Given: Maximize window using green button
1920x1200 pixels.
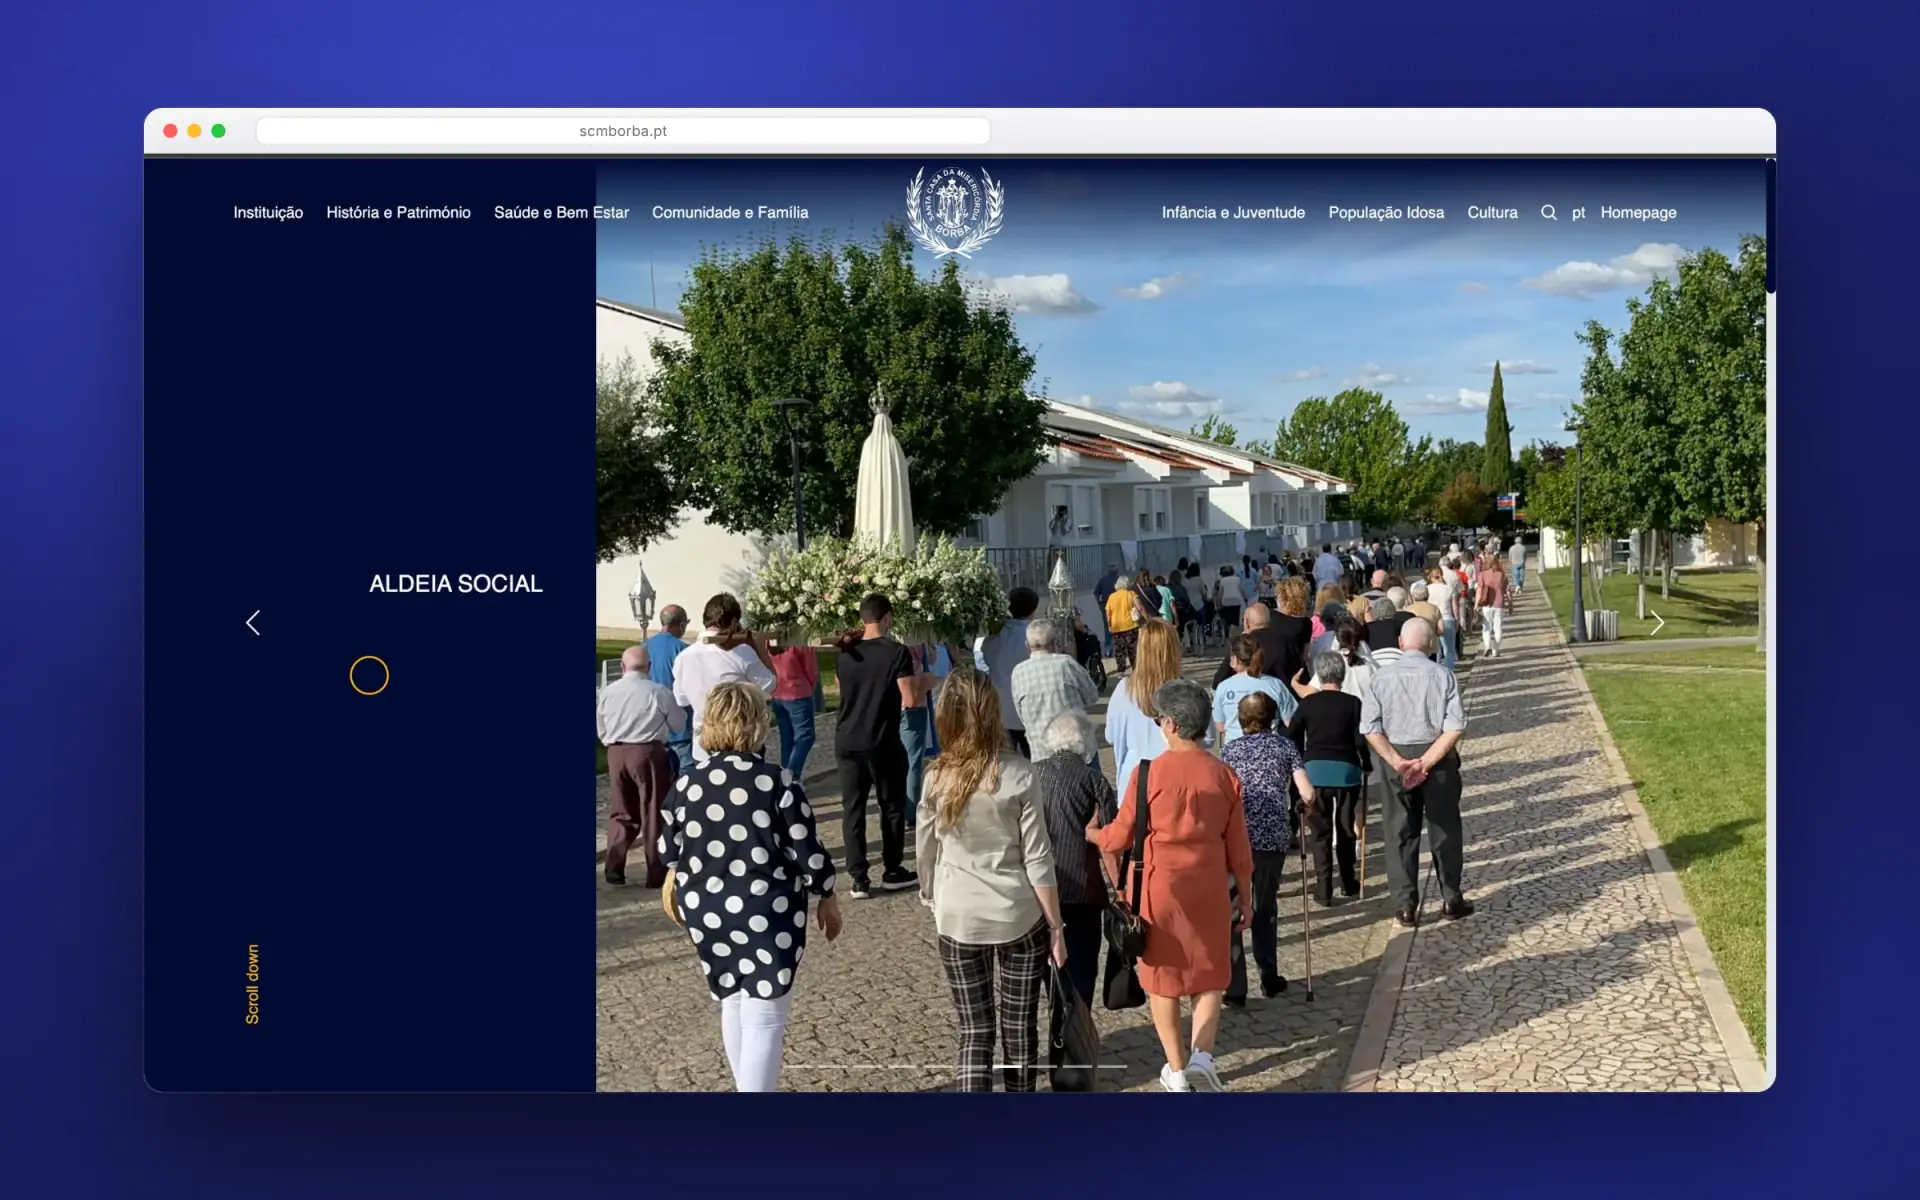Looking at the screenshot, I should point(218,131).
